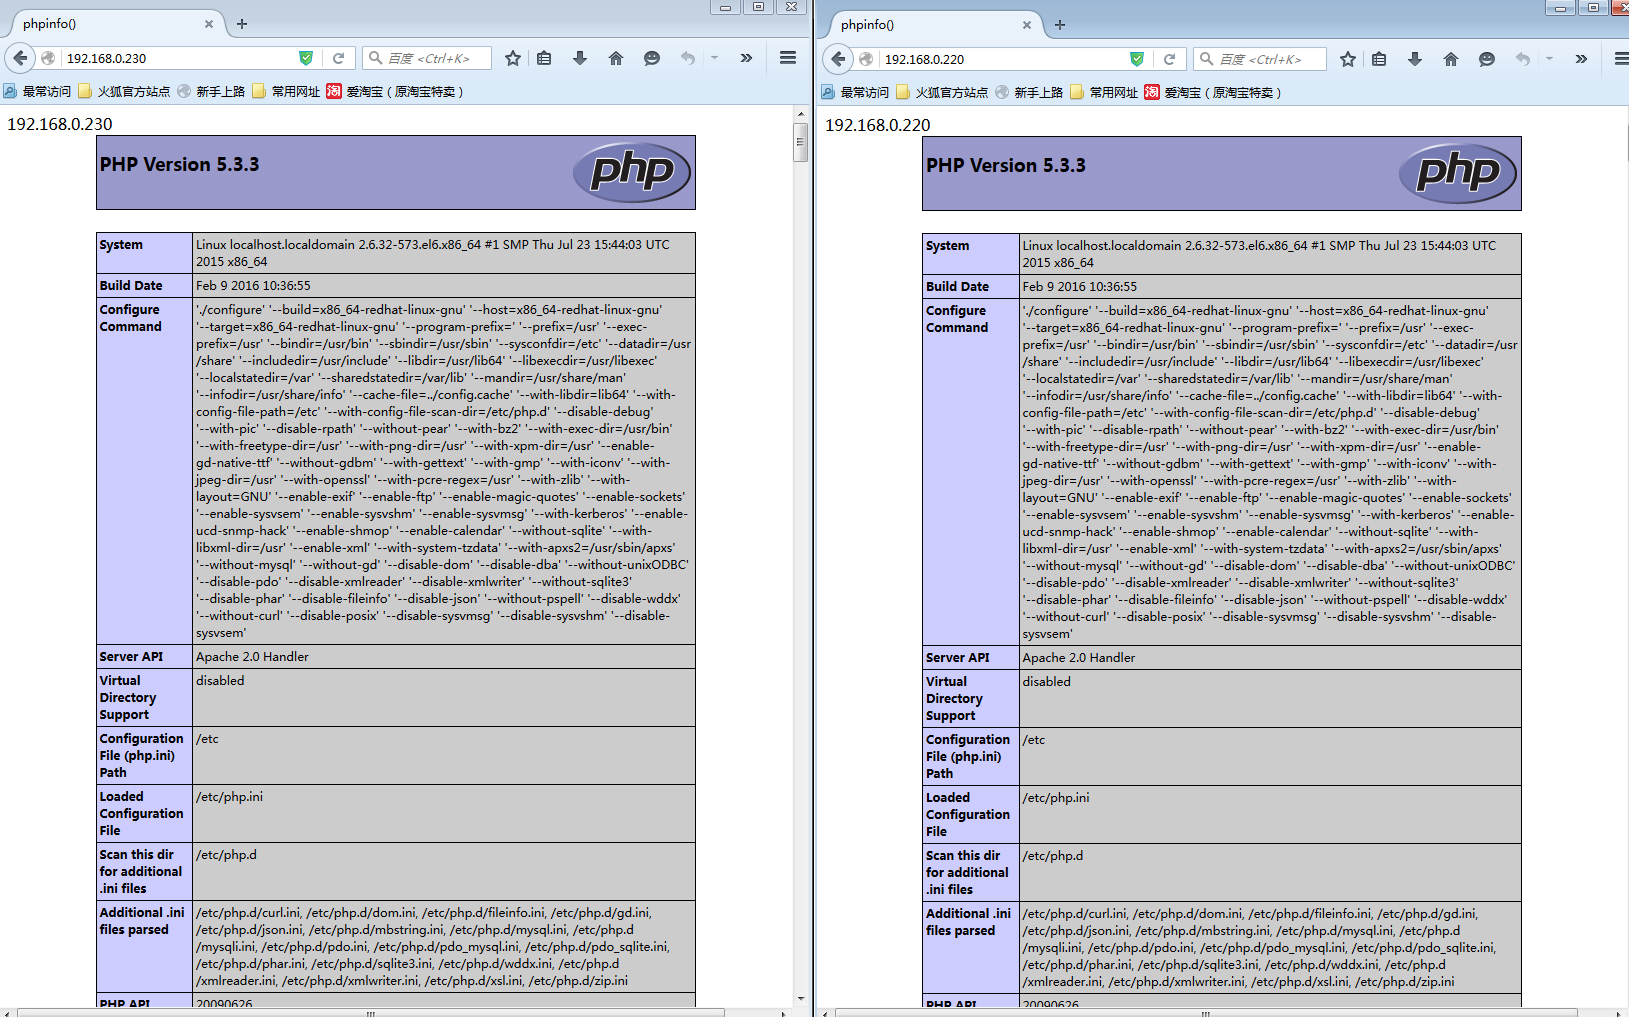Go to home page in right browser

1451,59
